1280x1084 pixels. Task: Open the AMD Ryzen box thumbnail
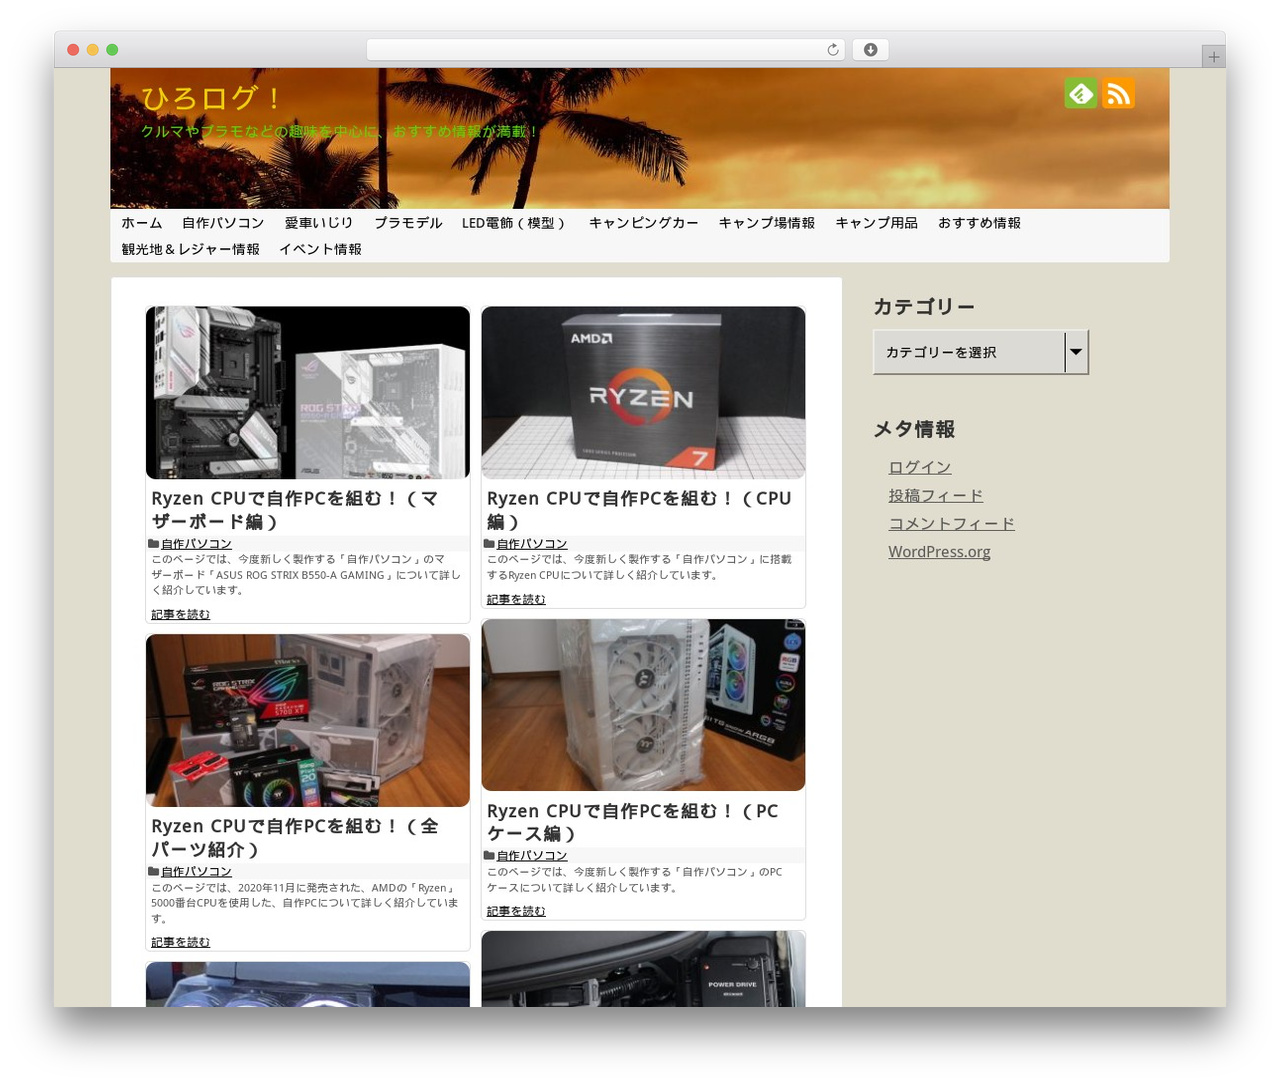(x=643, y=393)
